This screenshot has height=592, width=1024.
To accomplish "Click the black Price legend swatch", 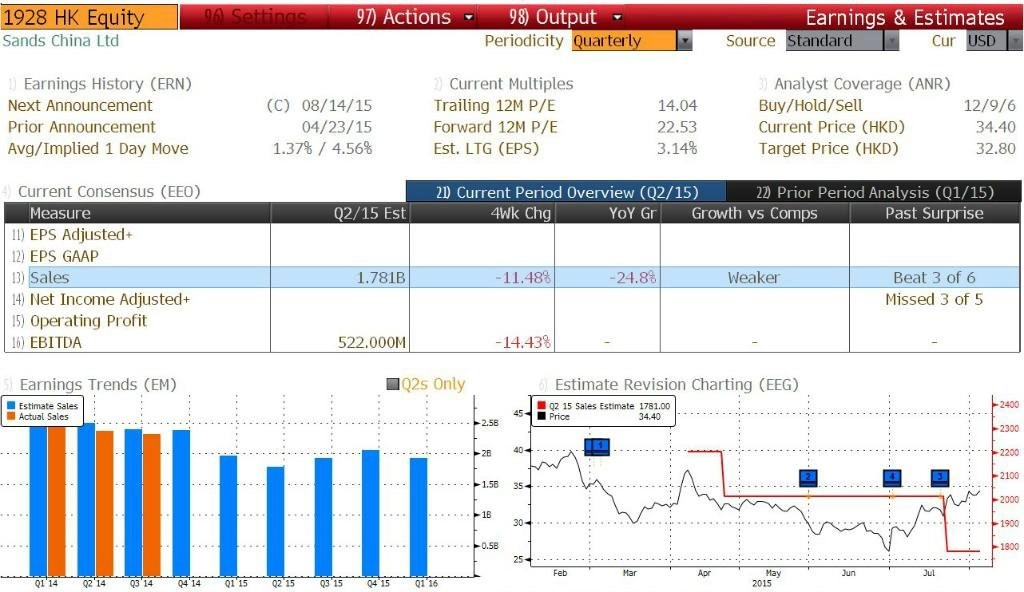I will pos(541,416).
